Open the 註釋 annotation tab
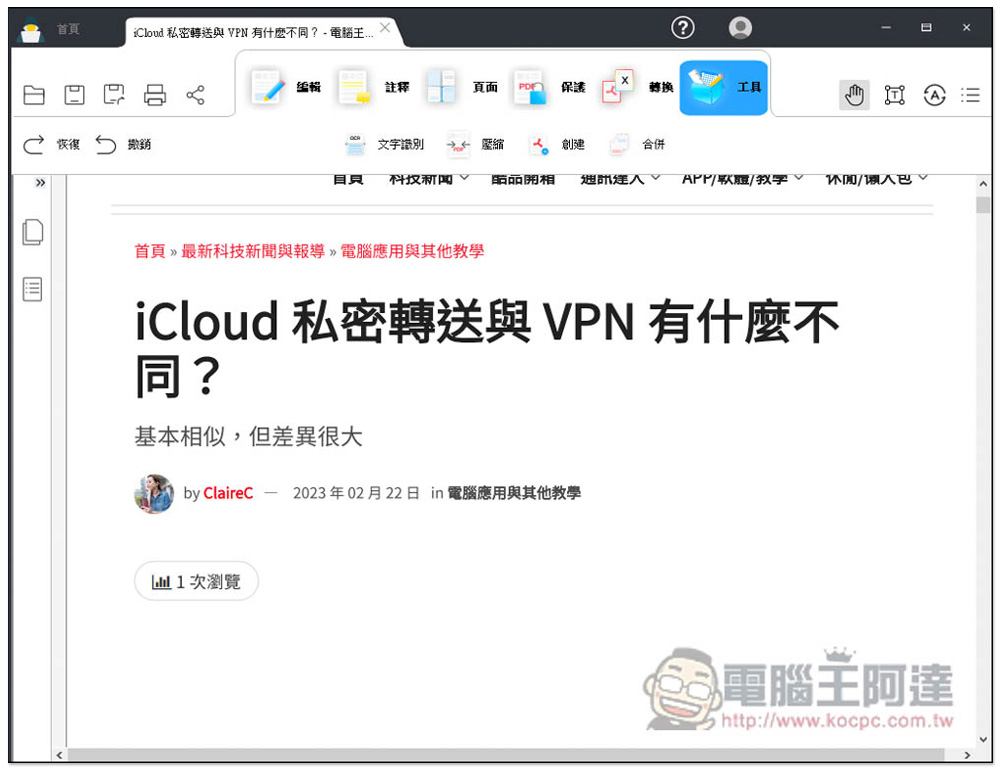The height and width of the screenshot is (771, 1000). (374, 87)
